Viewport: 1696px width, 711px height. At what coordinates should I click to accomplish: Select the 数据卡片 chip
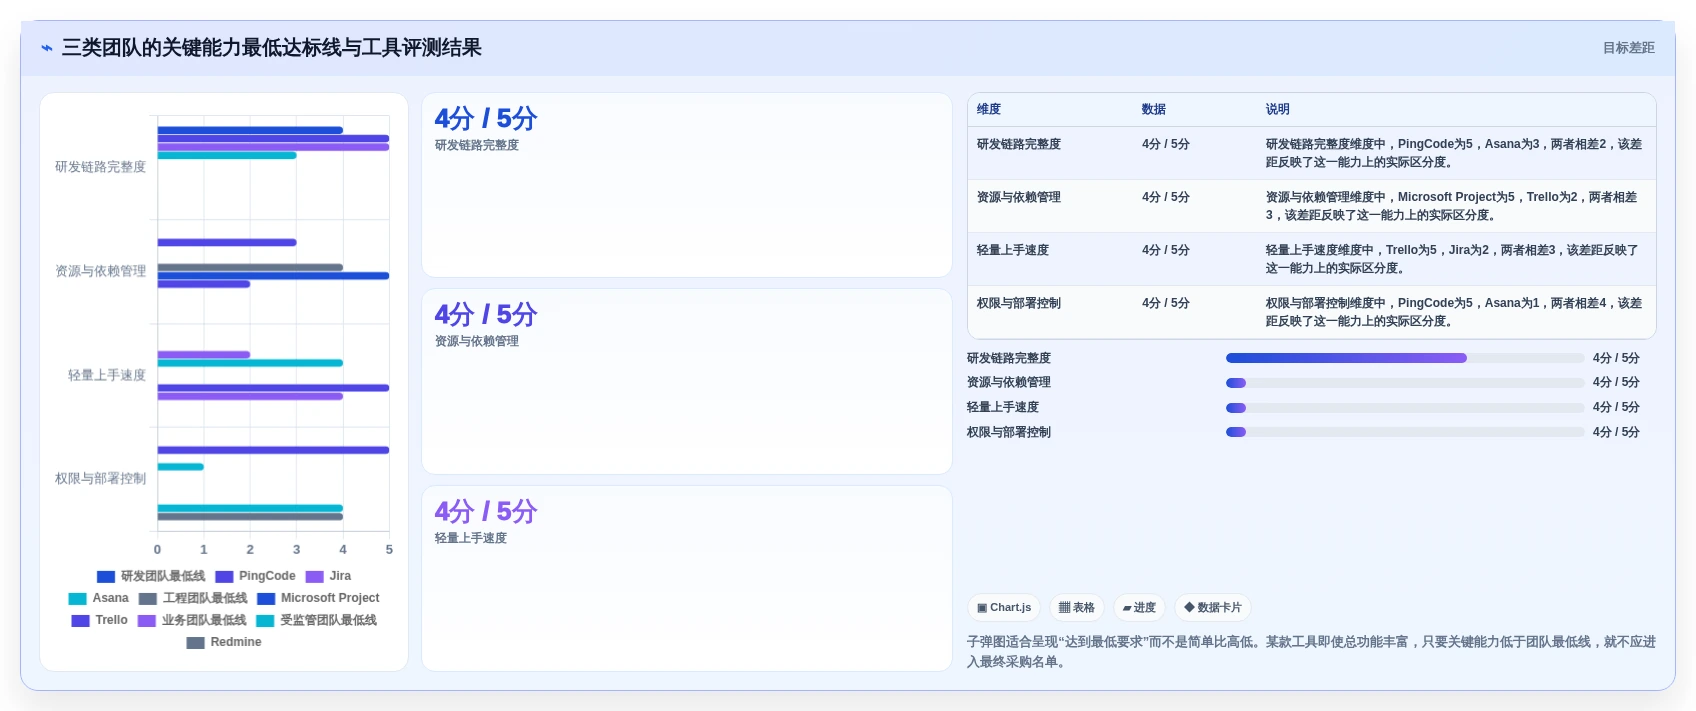point(1213,608)
